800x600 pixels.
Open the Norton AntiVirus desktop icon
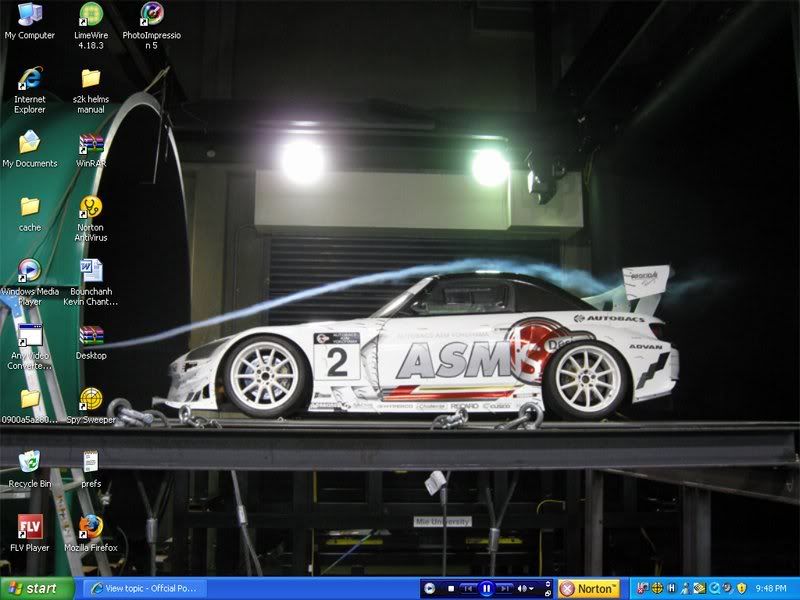[x=91, y=208]
